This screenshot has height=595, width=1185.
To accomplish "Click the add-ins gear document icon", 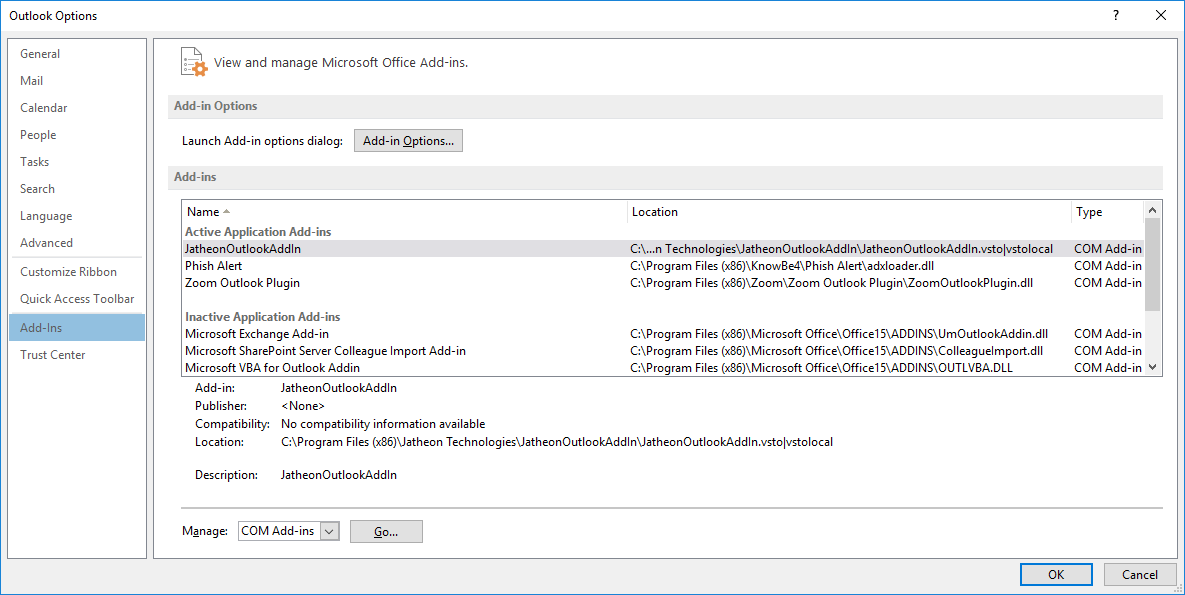I will click(193, 62).
